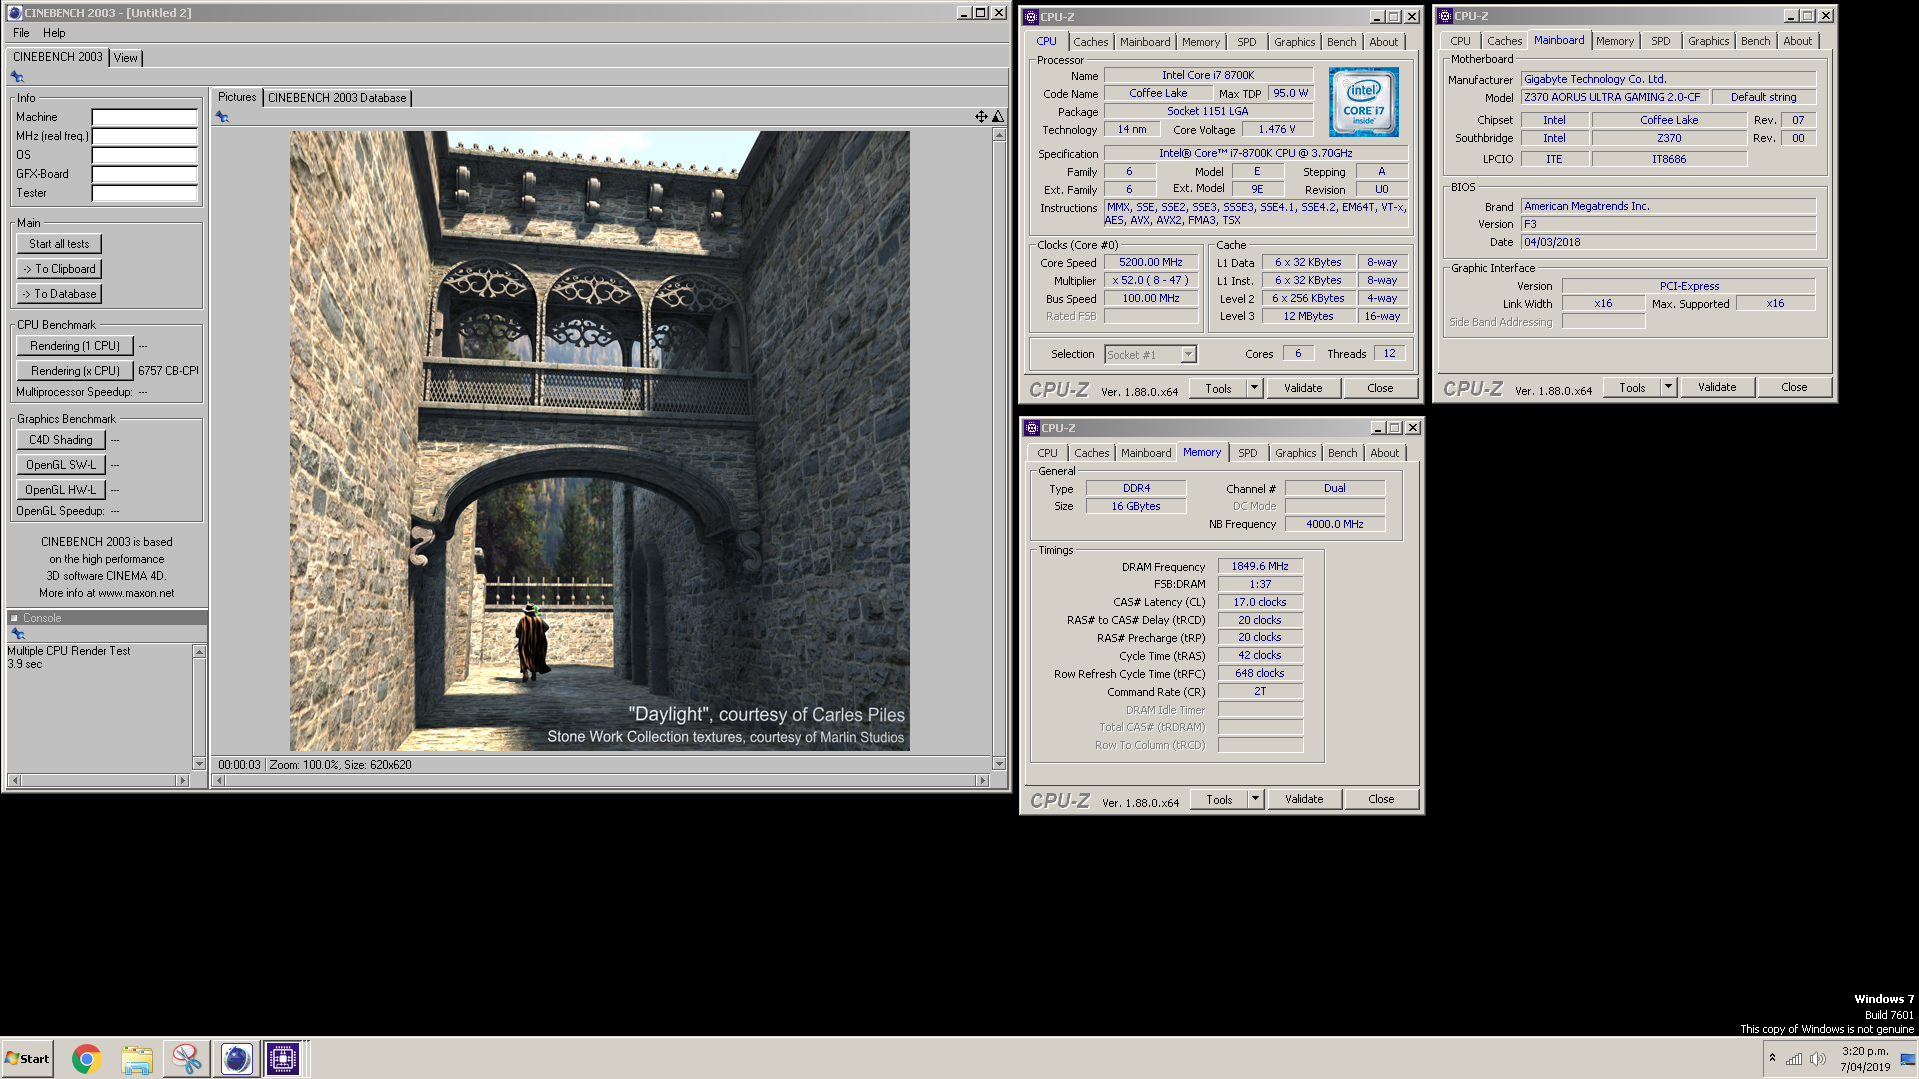
Task: Open Snipping Tool from the taskbar
Action: 186,1058
